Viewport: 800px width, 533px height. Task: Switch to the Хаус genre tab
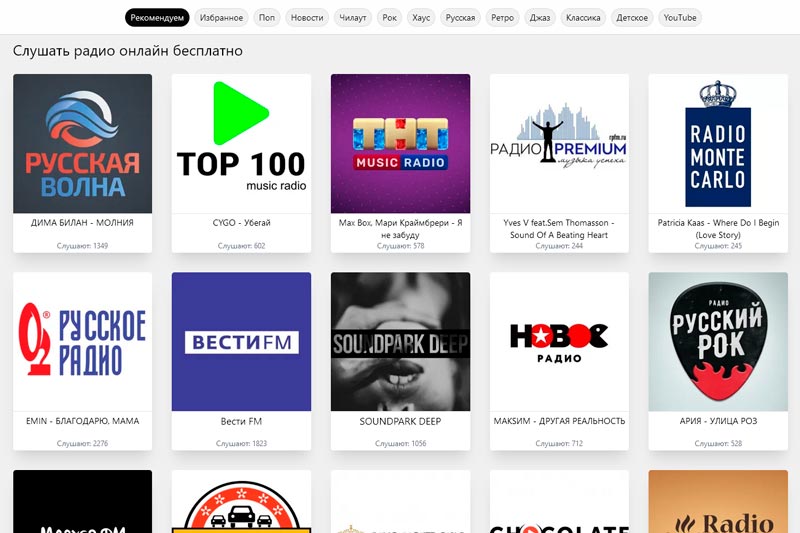[421, 18]
